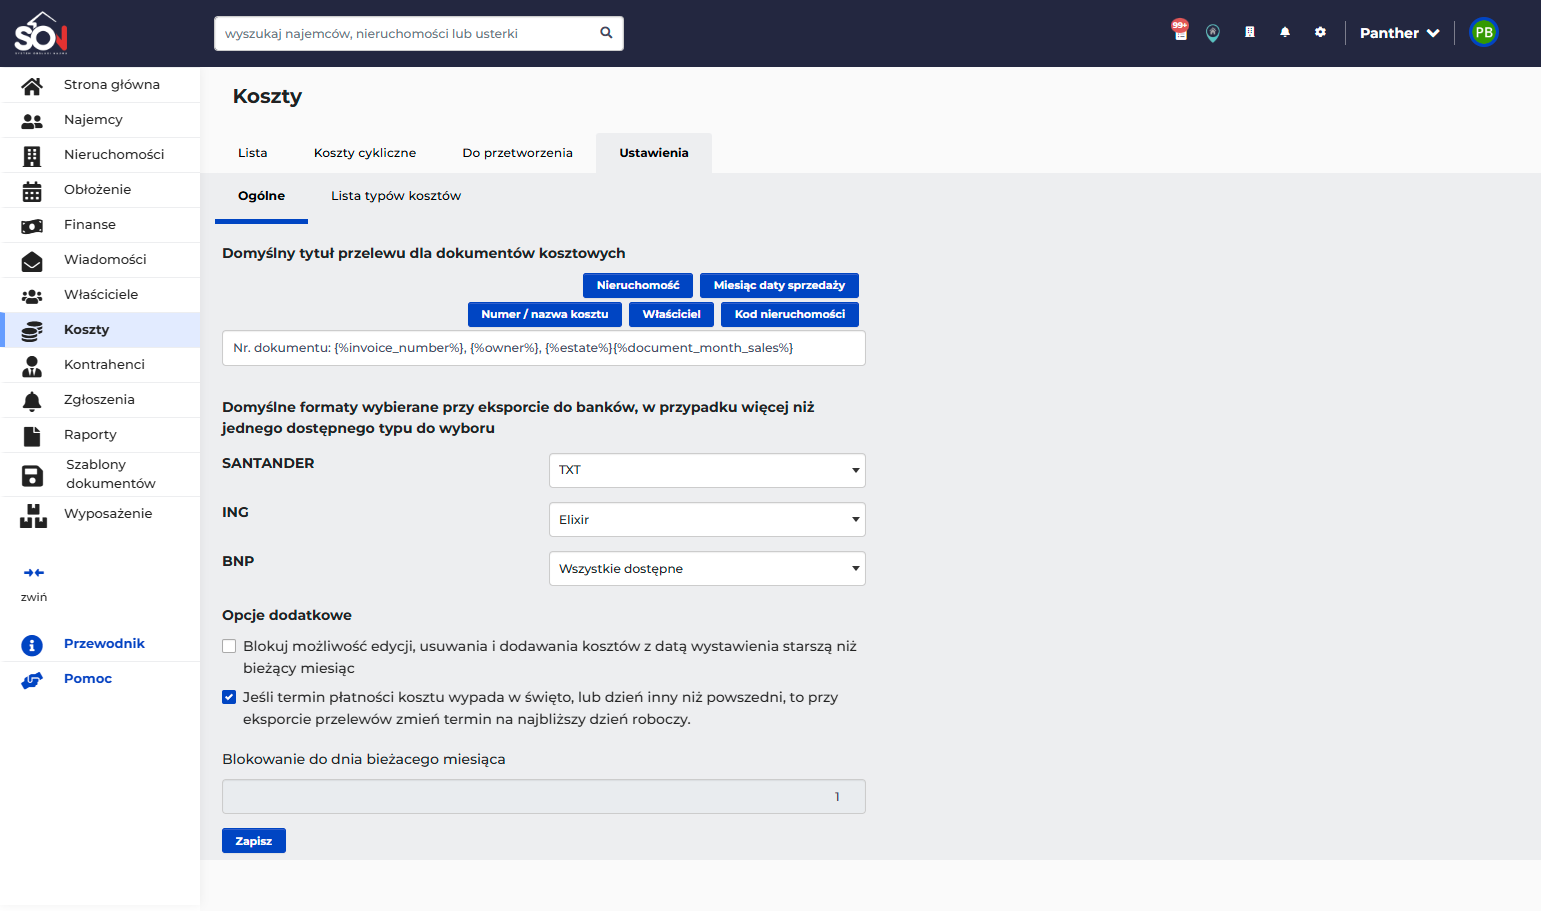
Task: Click the search magnifier icon
Action: (606, 33)
